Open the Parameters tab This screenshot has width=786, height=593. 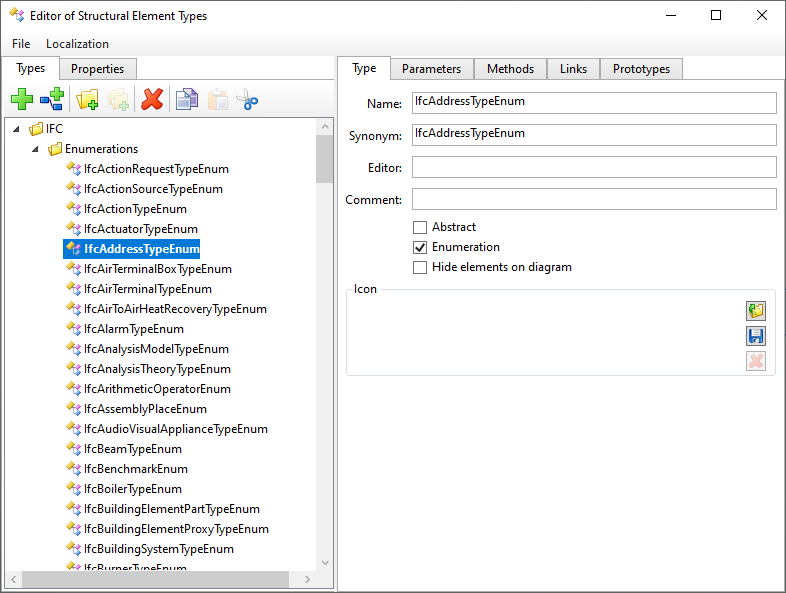point(431,69)
